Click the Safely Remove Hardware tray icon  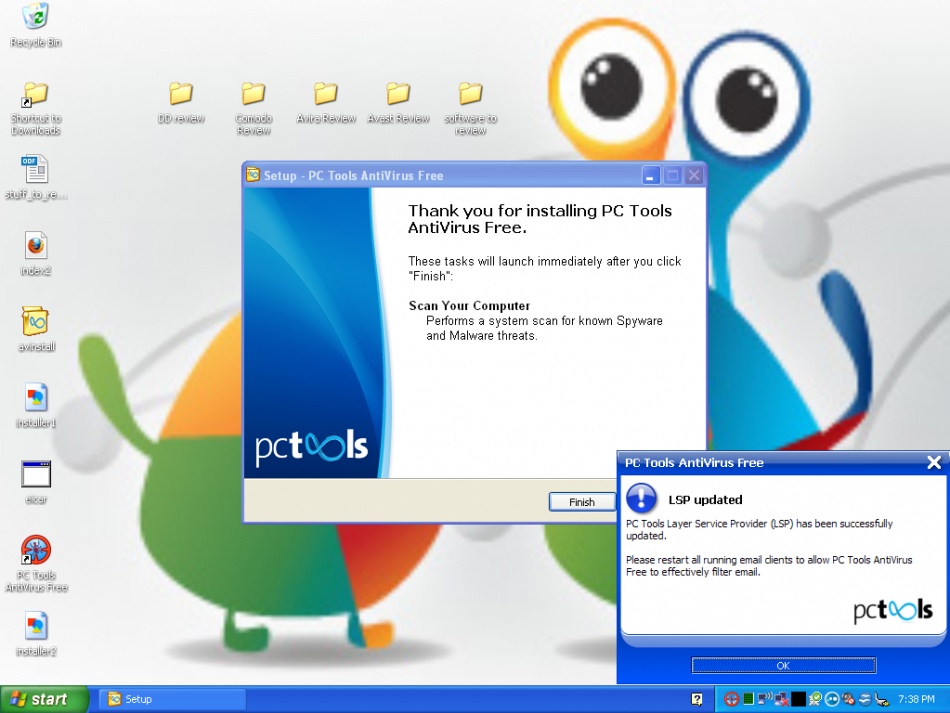tap(882, 700)
